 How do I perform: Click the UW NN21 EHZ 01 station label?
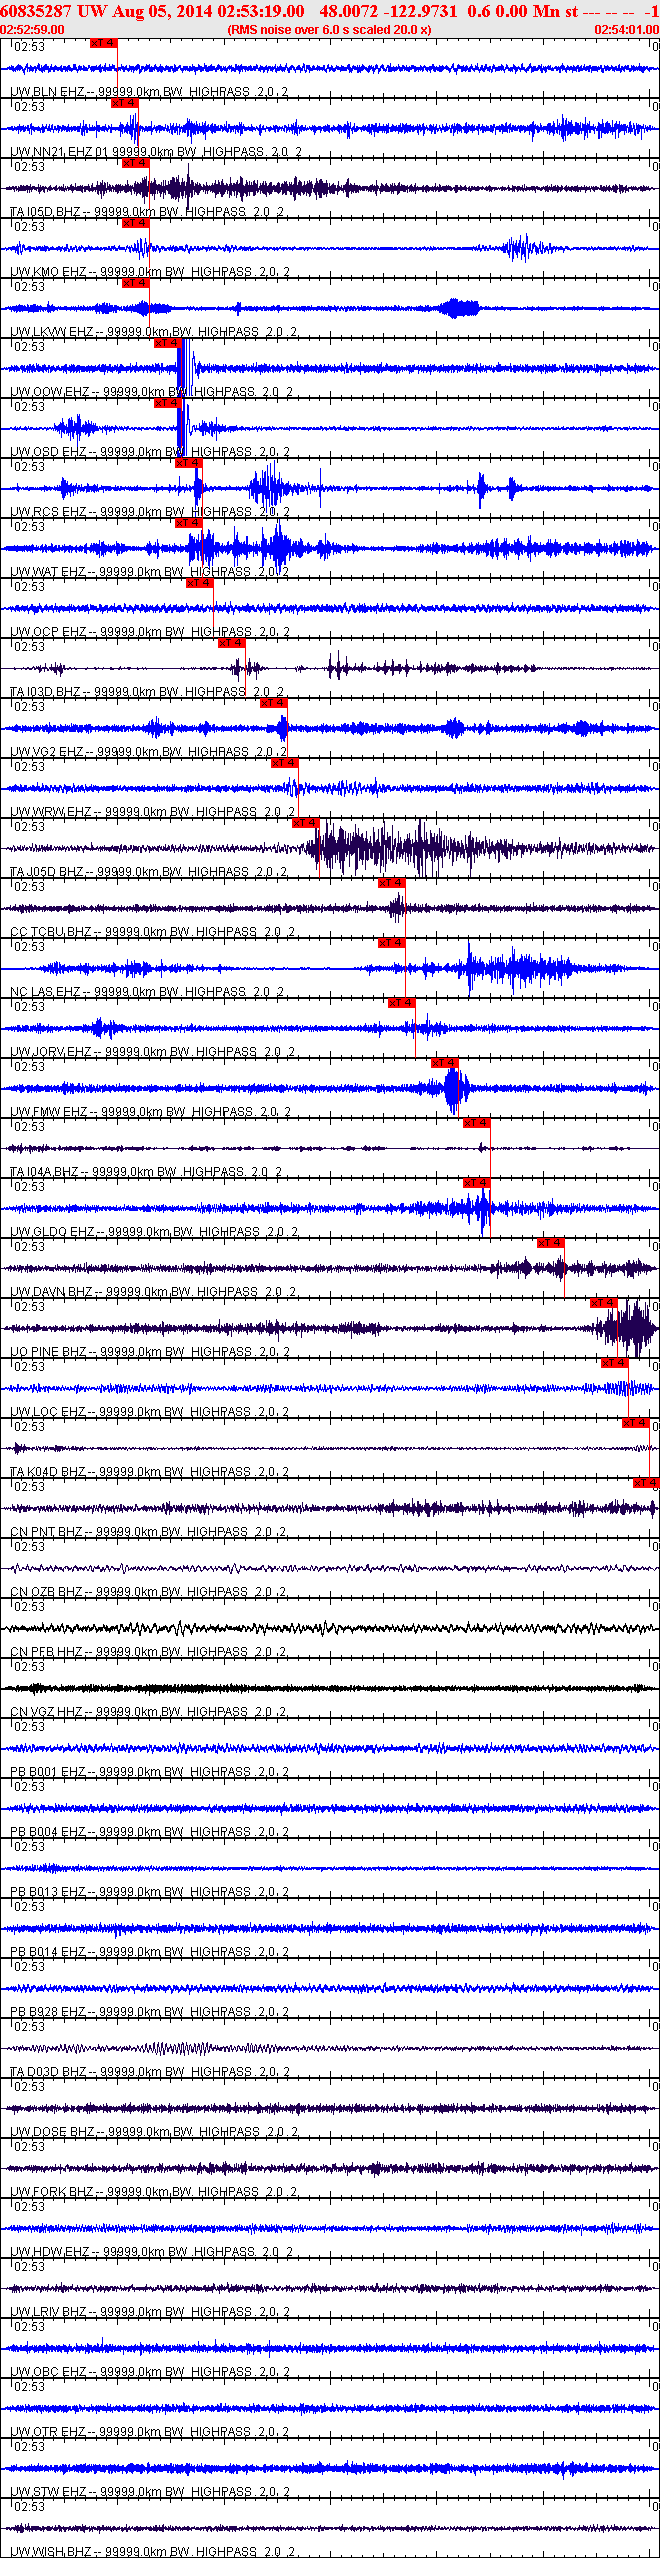156,152
